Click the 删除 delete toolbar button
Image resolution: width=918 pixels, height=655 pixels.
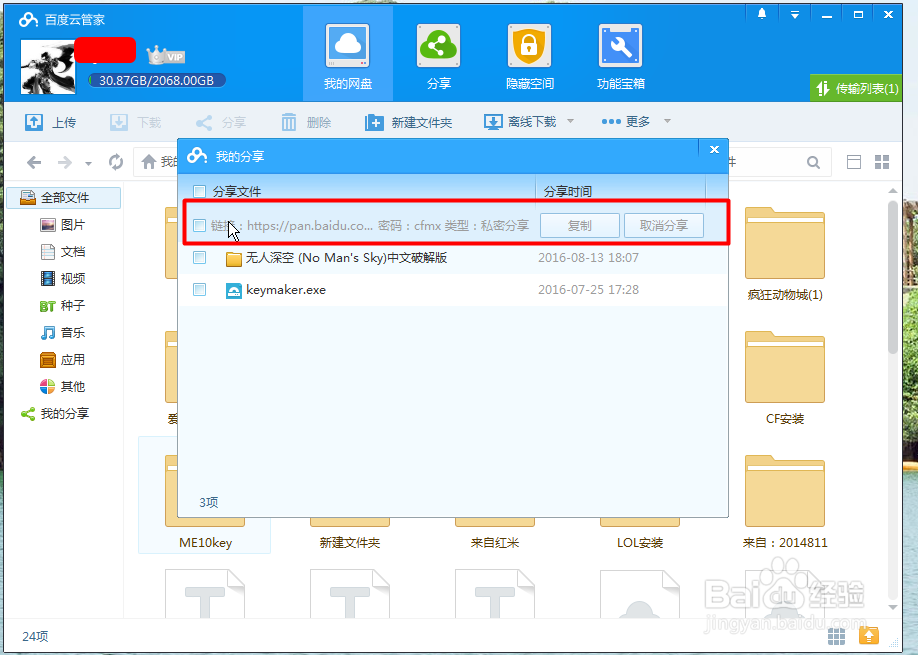[306, 122]
